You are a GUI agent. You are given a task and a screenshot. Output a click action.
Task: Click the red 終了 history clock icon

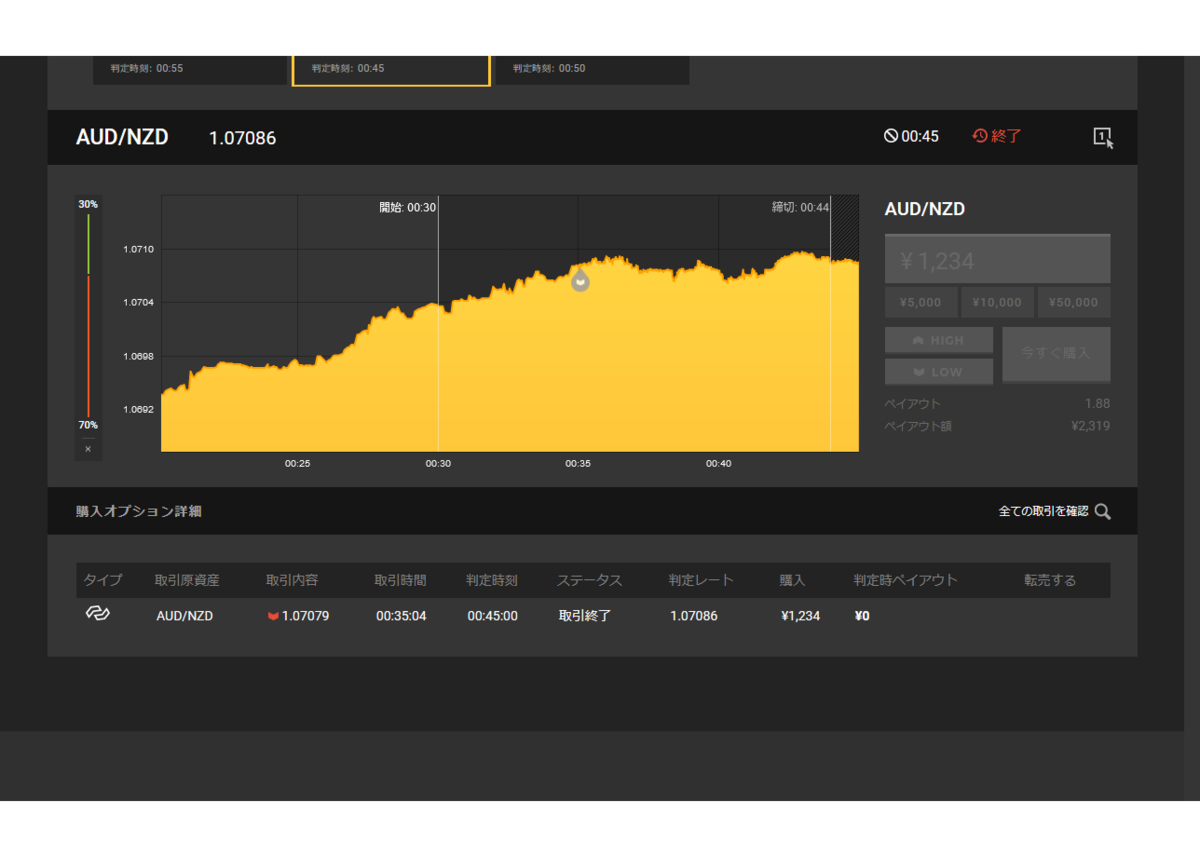[980, 136]
